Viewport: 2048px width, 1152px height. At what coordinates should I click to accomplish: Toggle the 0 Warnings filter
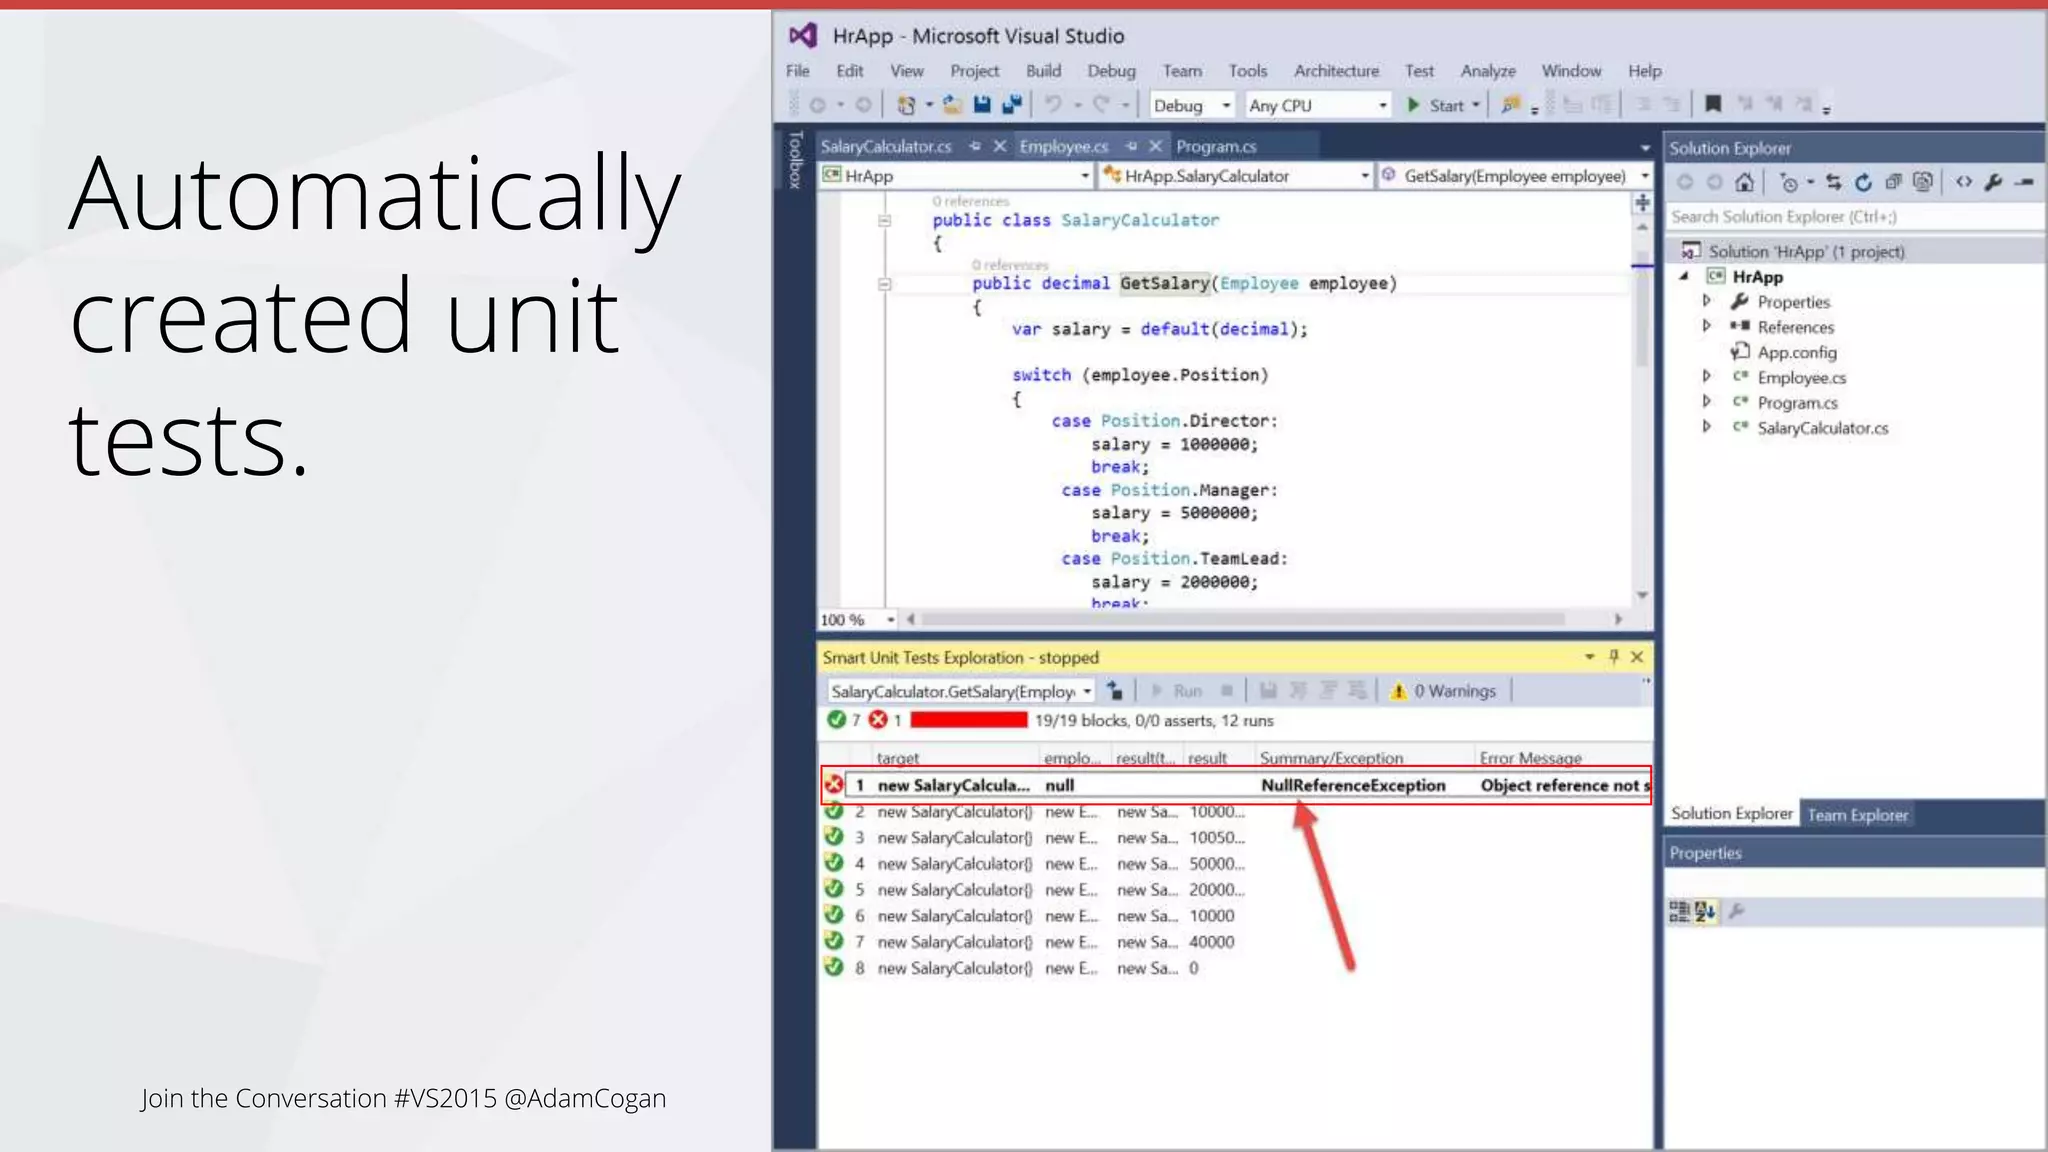pyautogui.click(x=1444, y=691)
